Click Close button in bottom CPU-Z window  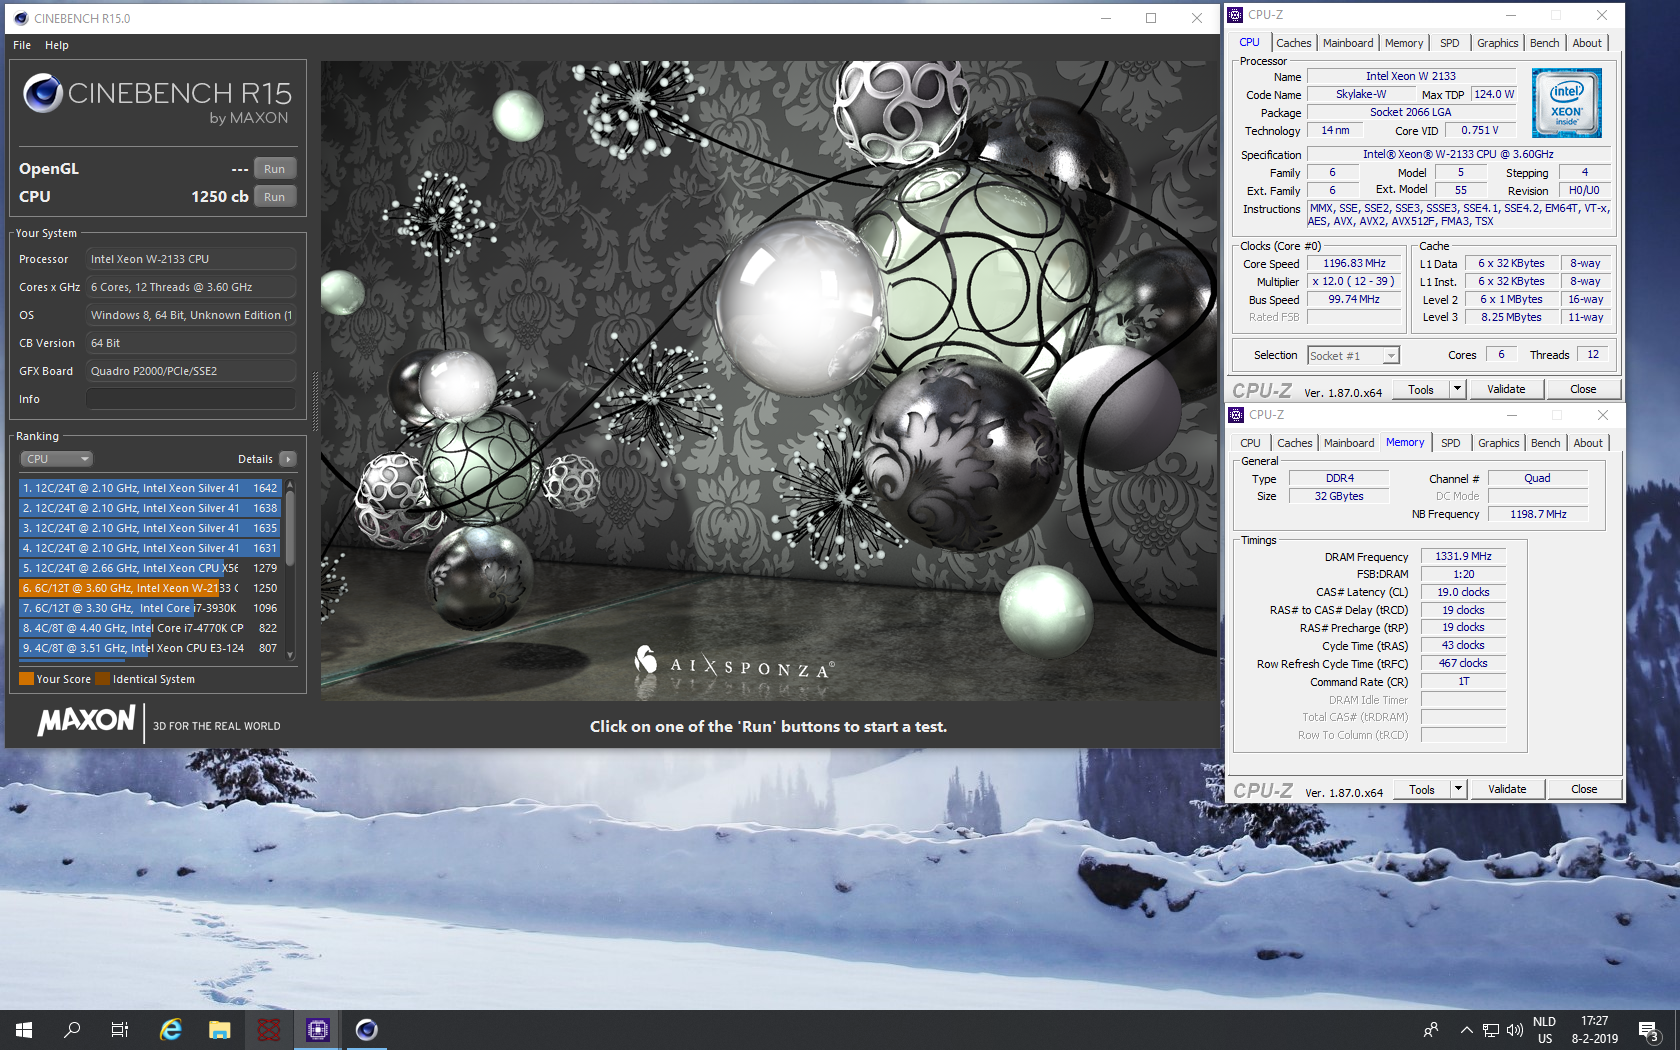point(1584,790)
